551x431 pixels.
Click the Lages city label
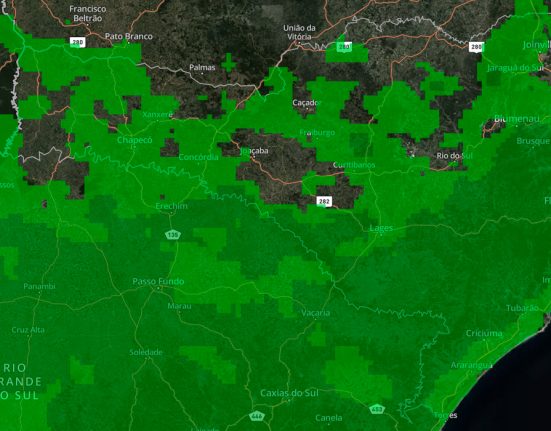pos(381,228)
